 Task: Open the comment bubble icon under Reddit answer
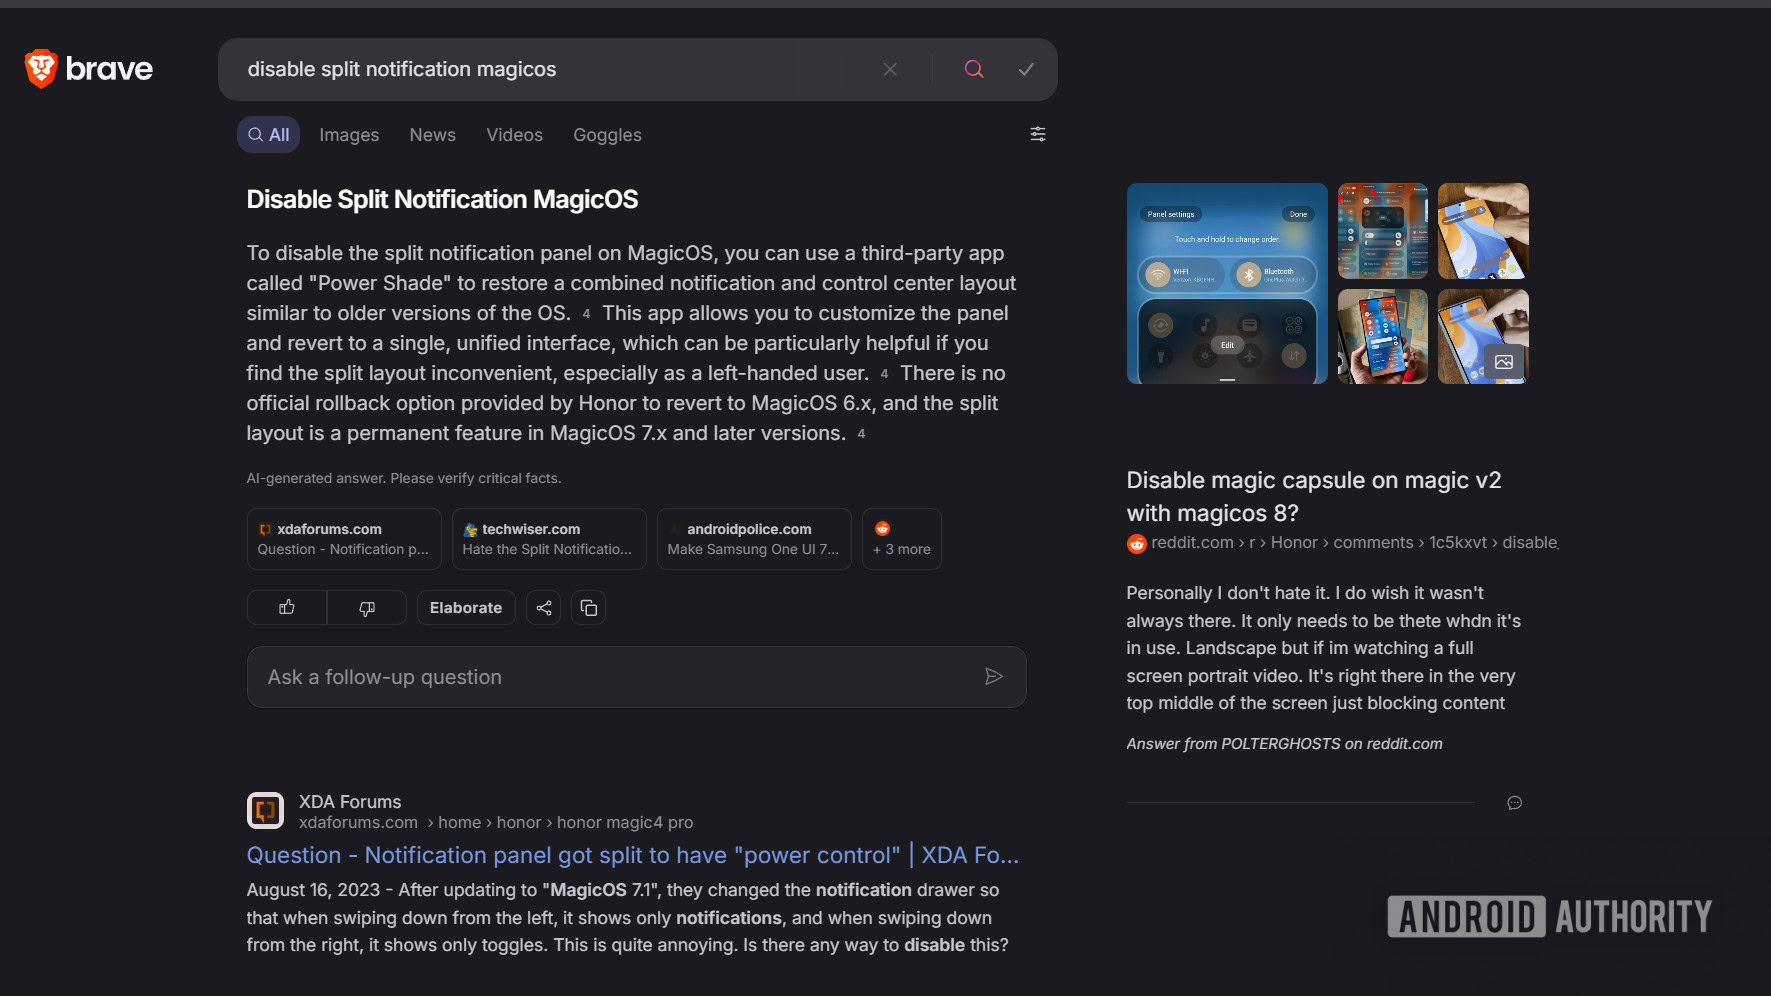1514,803
